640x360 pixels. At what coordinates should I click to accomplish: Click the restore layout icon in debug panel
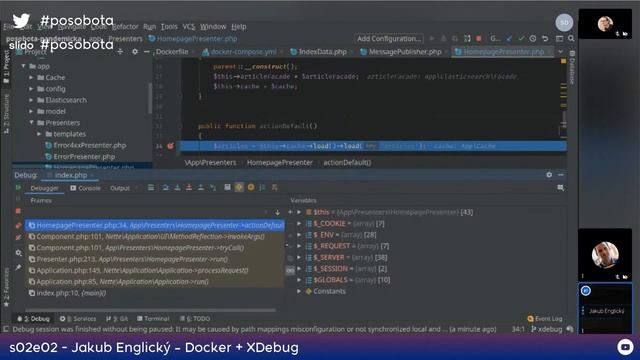(560, 188)
